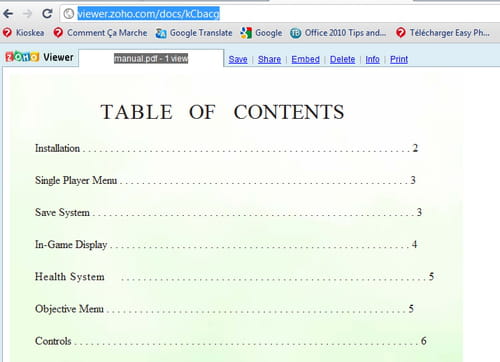The height and width of the screenshot is (362, 500).
Task: Click the Télécharger Easy Ph bookmark icon
Action: [x=401, y=33]
